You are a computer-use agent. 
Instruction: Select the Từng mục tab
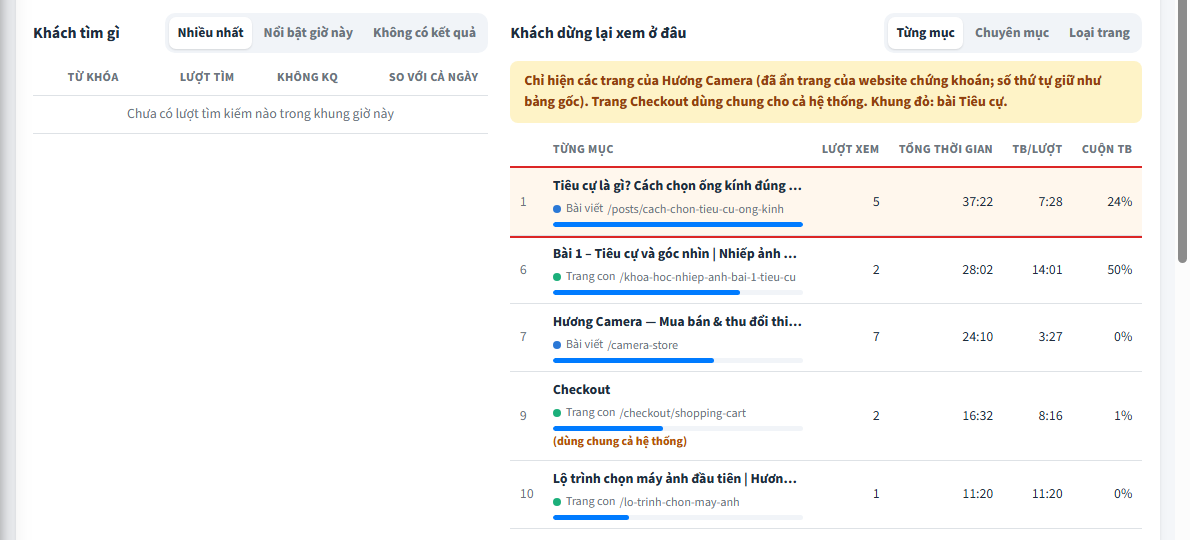[x=925, y=33]
